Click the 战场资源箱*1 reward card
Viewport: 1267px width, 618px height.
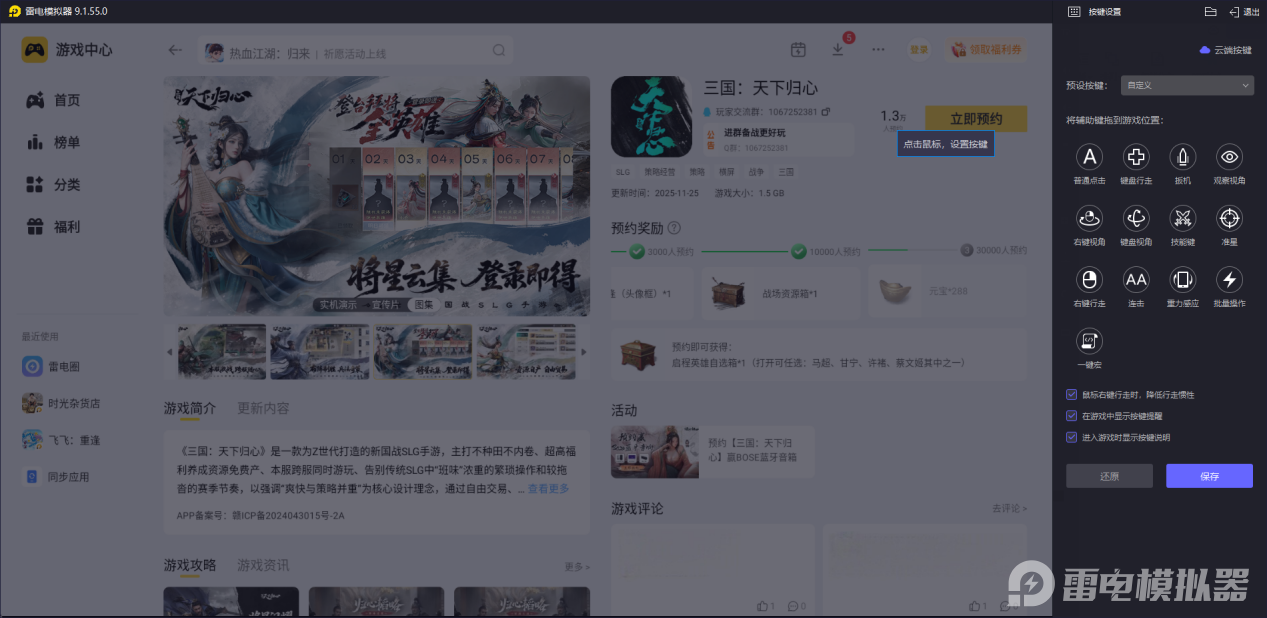coord(780,293)
